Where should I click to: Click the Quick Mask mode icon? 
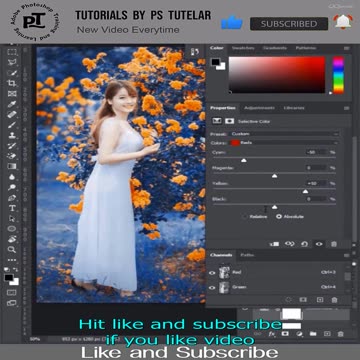(12, 292)
